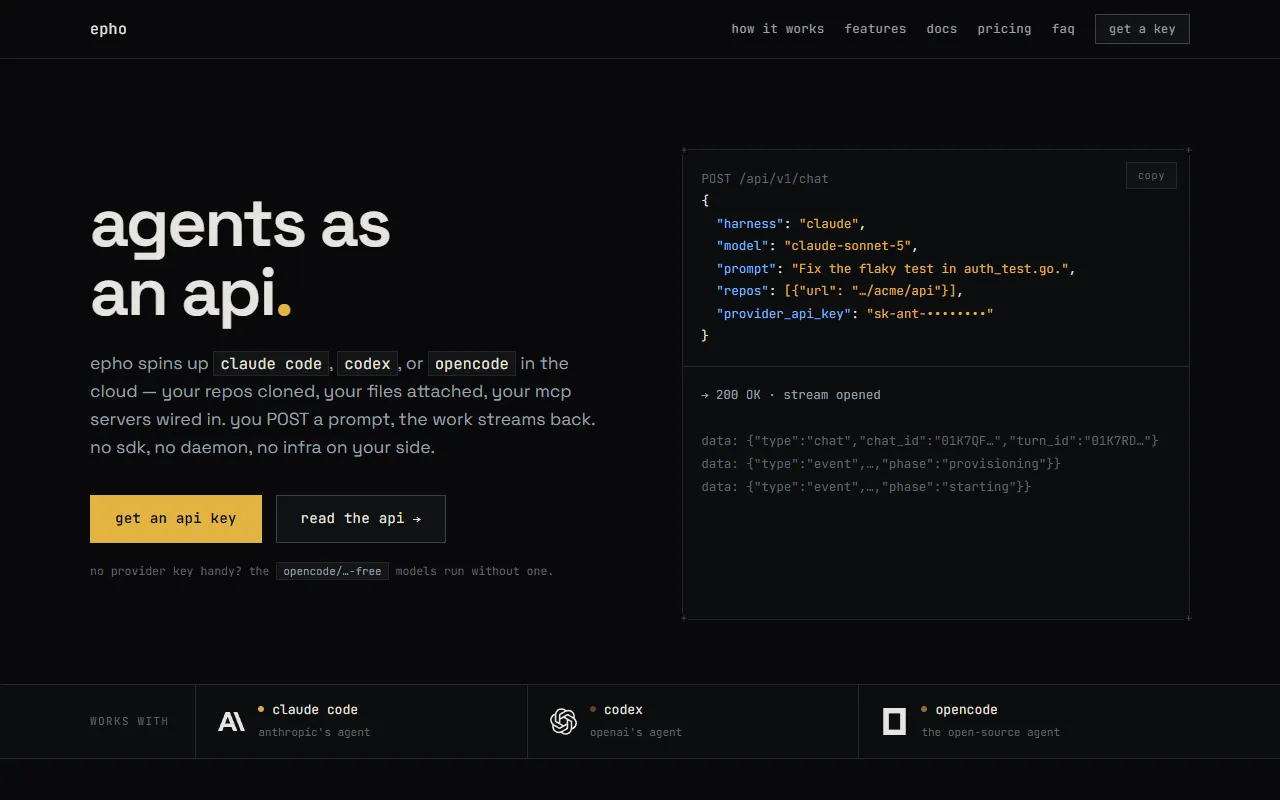The image size is (1280, 800).
Task: Click the "provider_api_key" code line
Action: [x=855, y=314]
